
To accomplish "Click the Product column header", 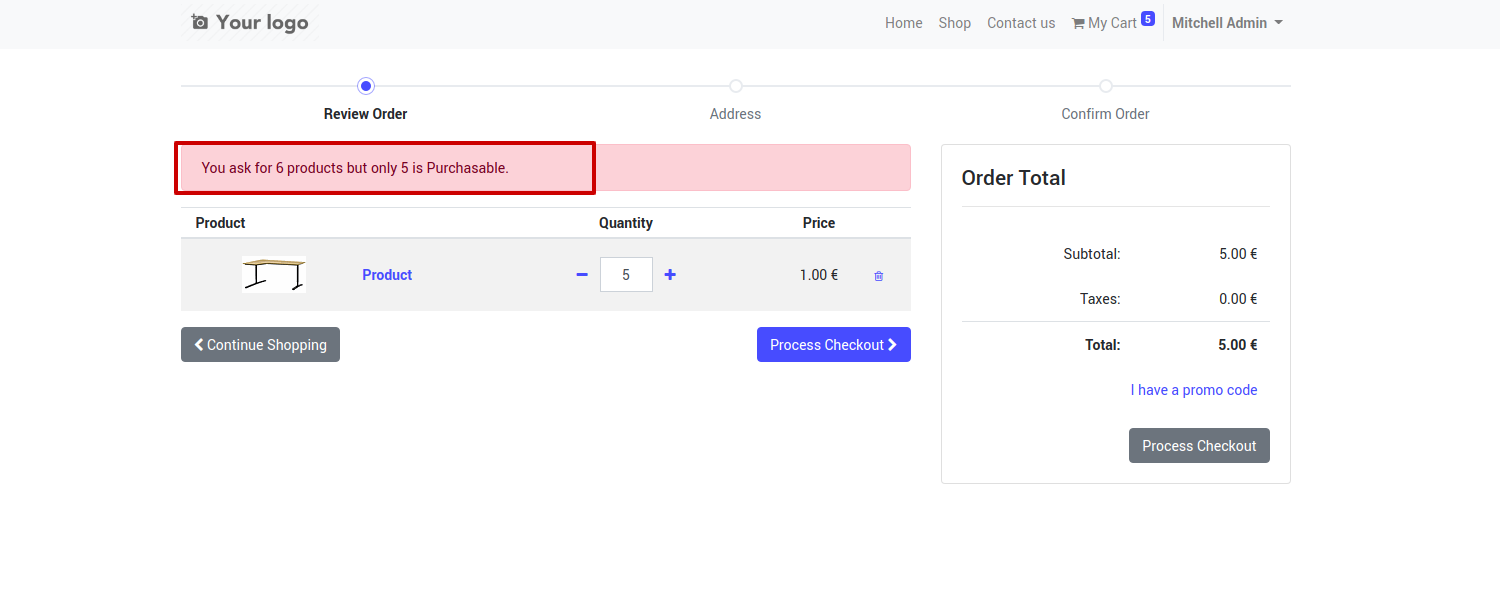I will click(x=220, y=223).
